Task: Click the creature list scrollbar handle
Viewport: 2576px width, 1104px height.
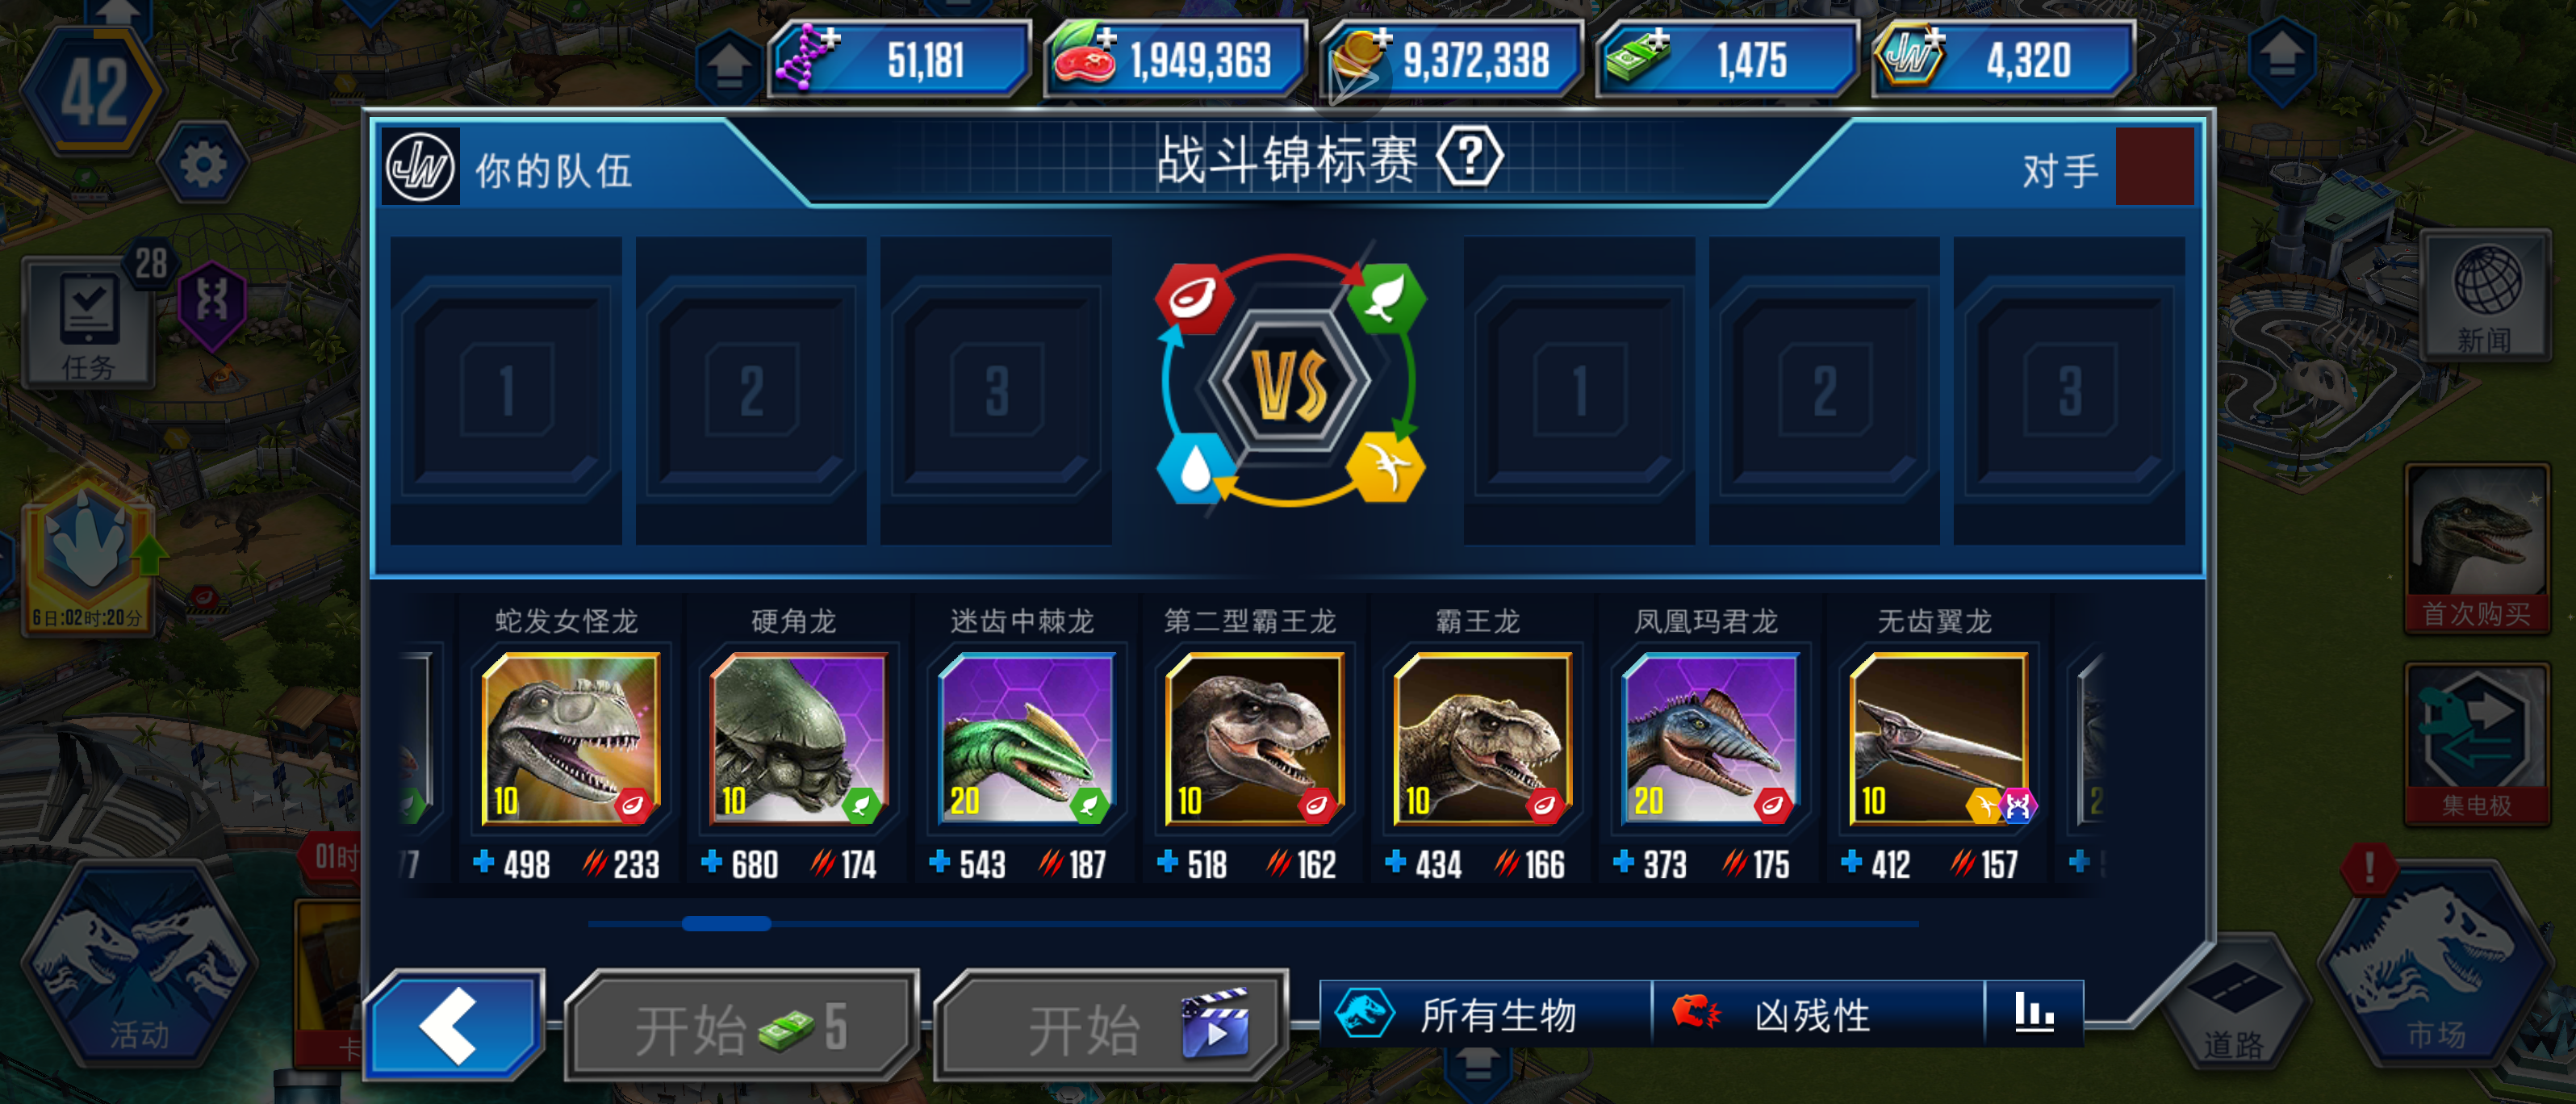Action: click(x=726, y=924)
